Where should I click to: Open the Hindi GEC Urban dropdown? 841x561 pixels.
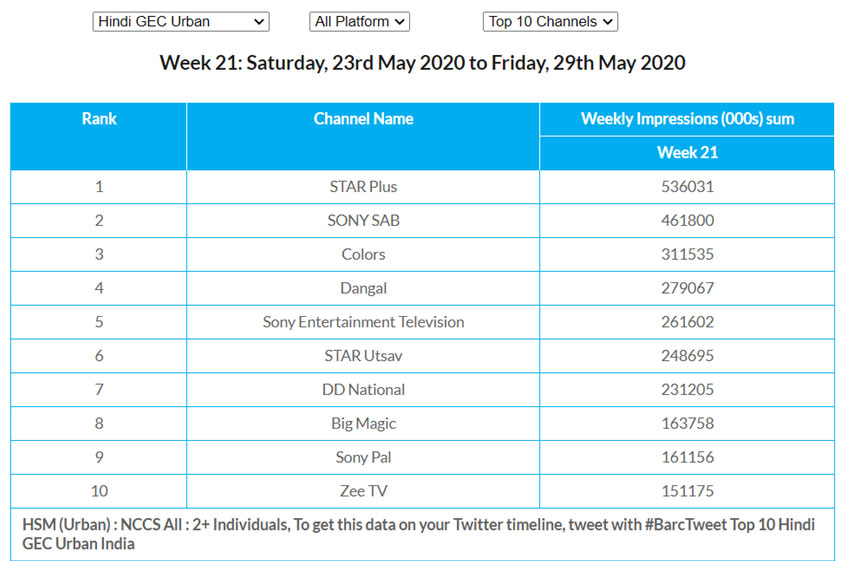coord(181,21)
